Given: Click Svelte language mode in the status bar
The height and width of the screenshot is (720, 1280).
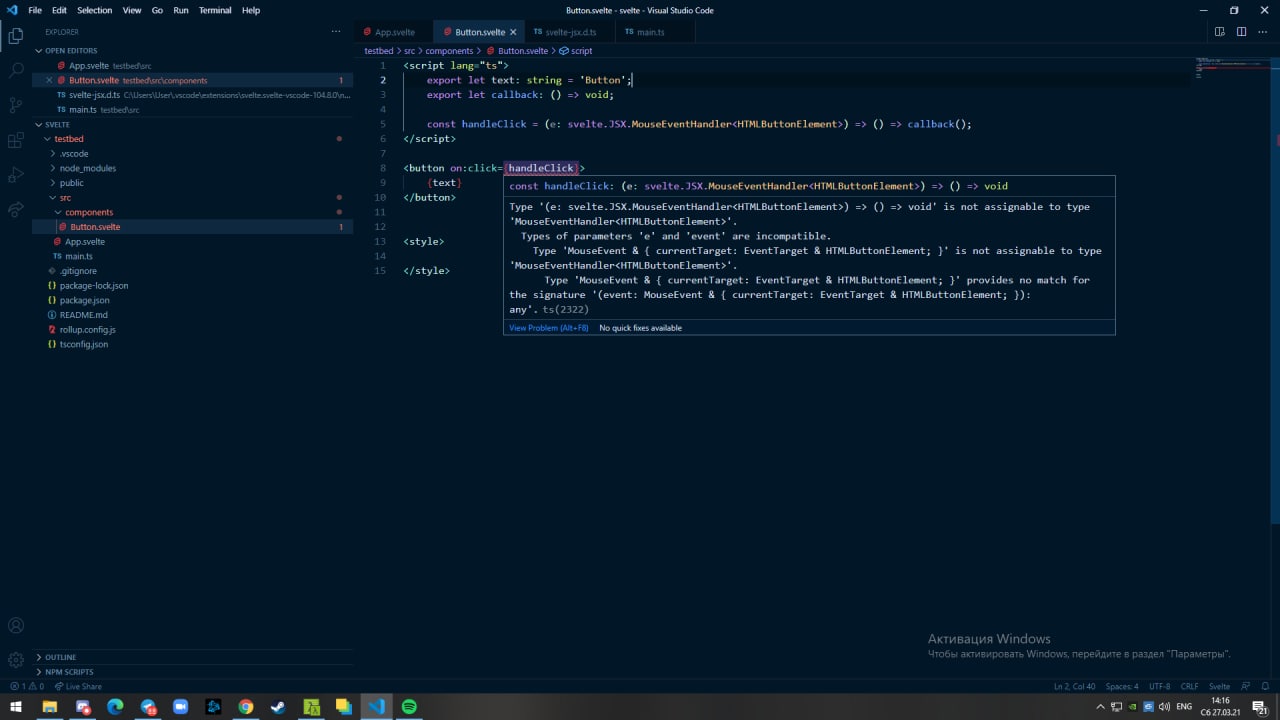Looking at the screenshot, I should tap(1219, 687).
